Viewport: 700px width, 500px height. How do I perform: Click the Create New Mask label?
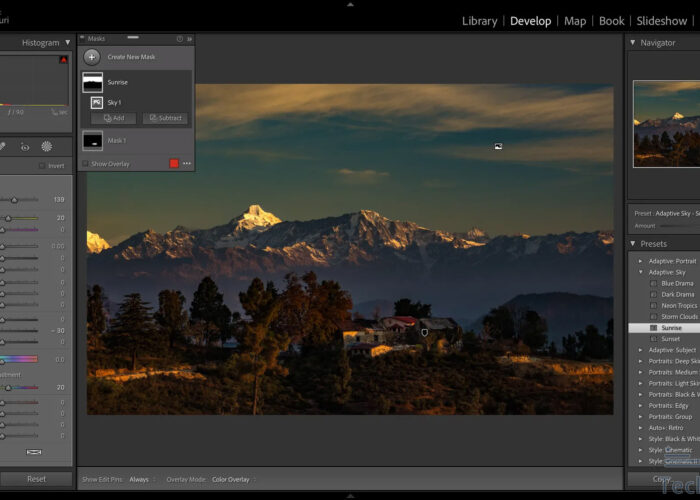(131, 57)
